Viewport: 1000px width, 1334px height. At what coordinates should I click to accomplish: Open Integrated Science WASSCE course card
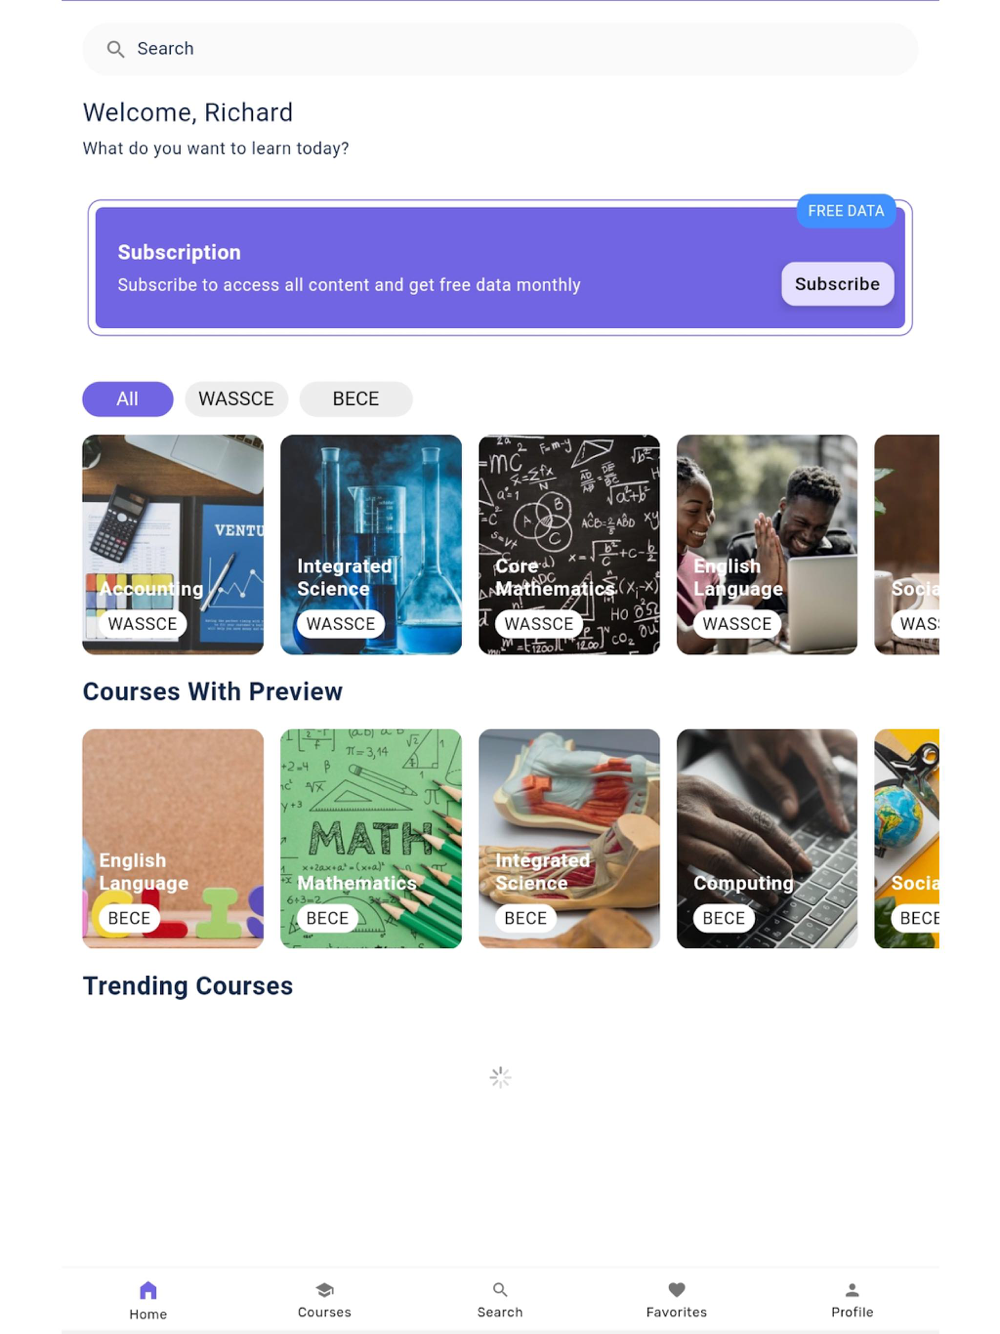(371, 545)
